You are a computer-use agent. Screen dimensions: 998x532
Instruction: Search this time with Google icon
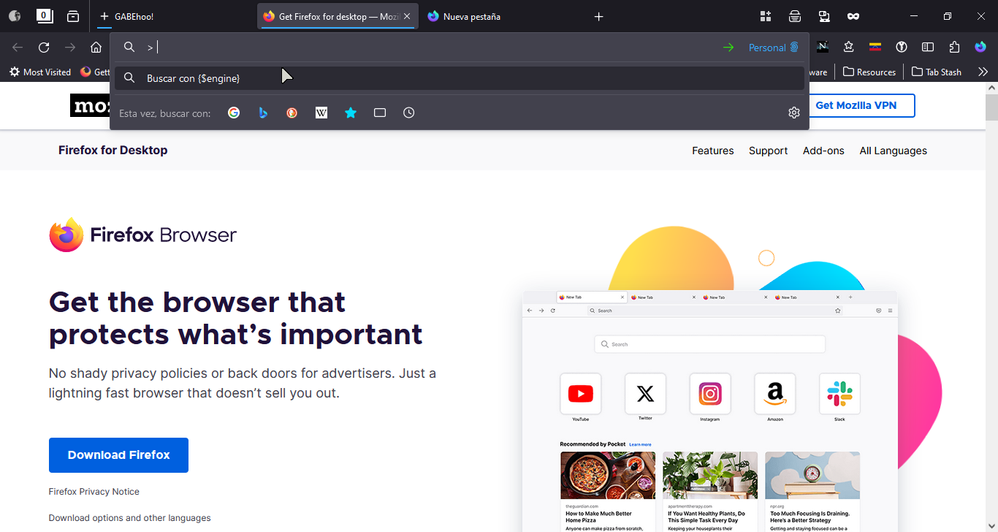pos(234,113)
